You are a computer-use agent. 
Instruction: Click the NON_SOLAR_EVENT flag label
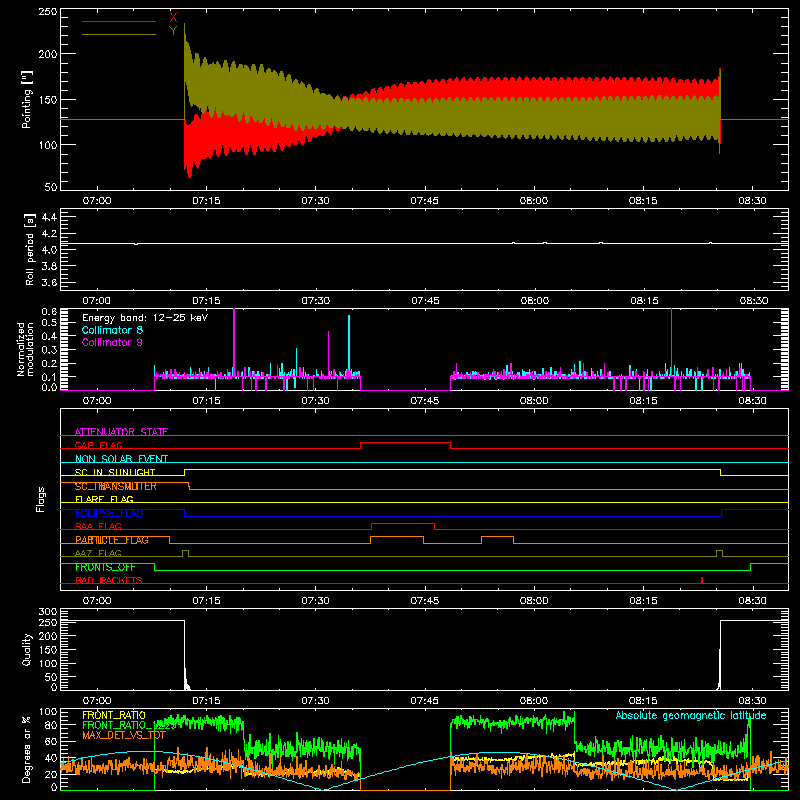tap(121, 459)
